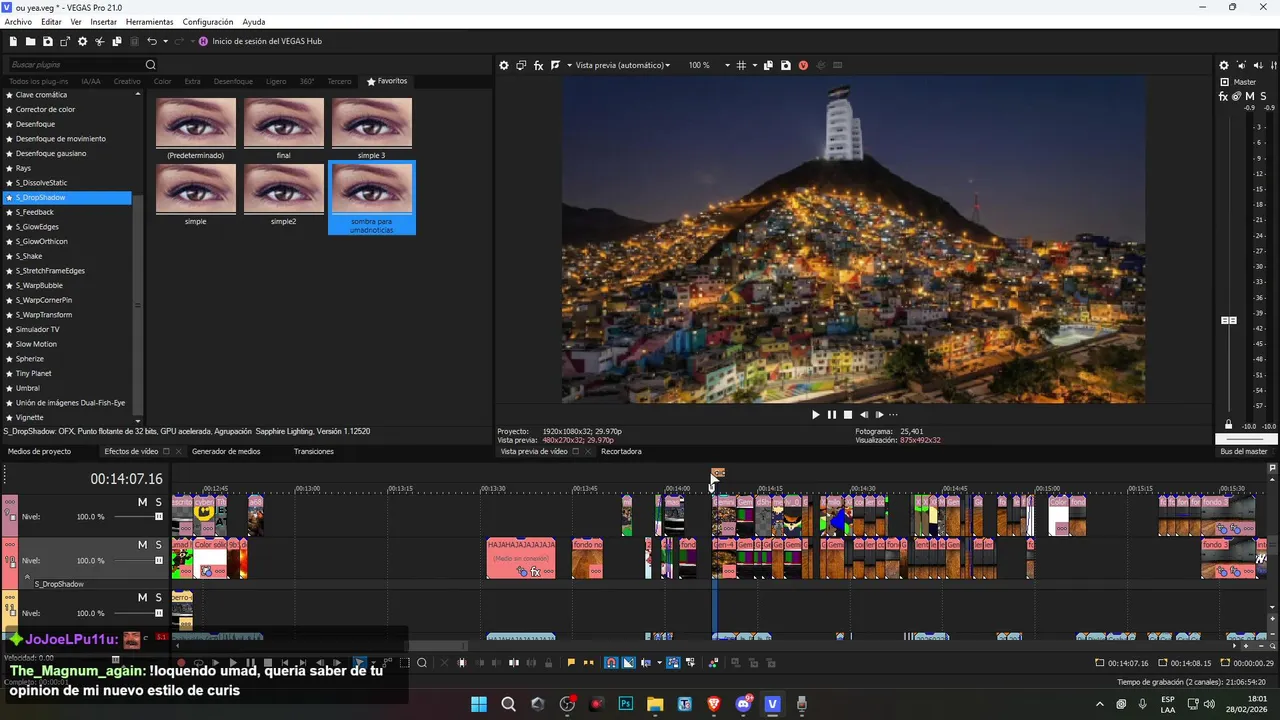Viewport: 1280px width, 720px height.
Task: Save the project with the disk icon
Action: coord(48,42)
